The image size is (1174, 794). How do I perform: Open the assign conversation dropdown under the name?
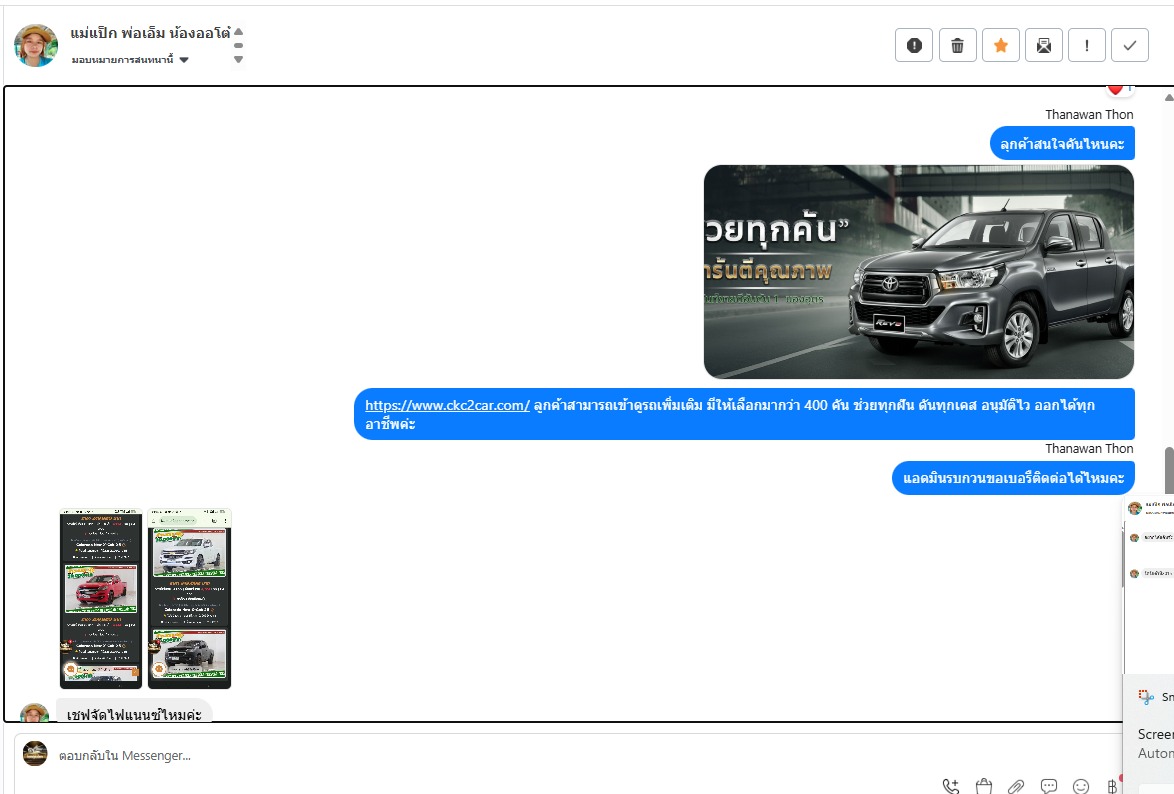coord(130,59)
